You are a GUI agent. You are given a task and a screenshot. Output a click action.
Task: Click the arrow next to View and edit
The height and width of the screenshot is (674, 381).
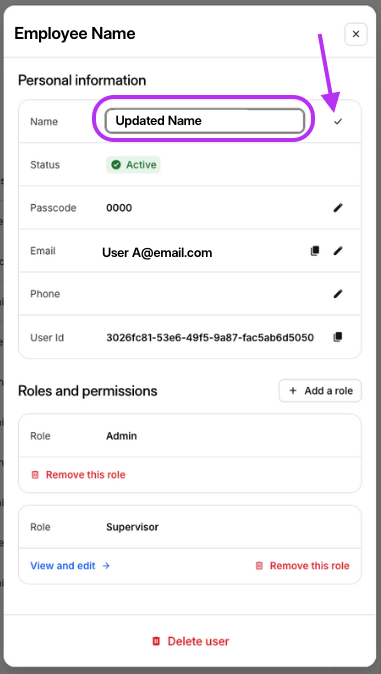click(106, 566)
